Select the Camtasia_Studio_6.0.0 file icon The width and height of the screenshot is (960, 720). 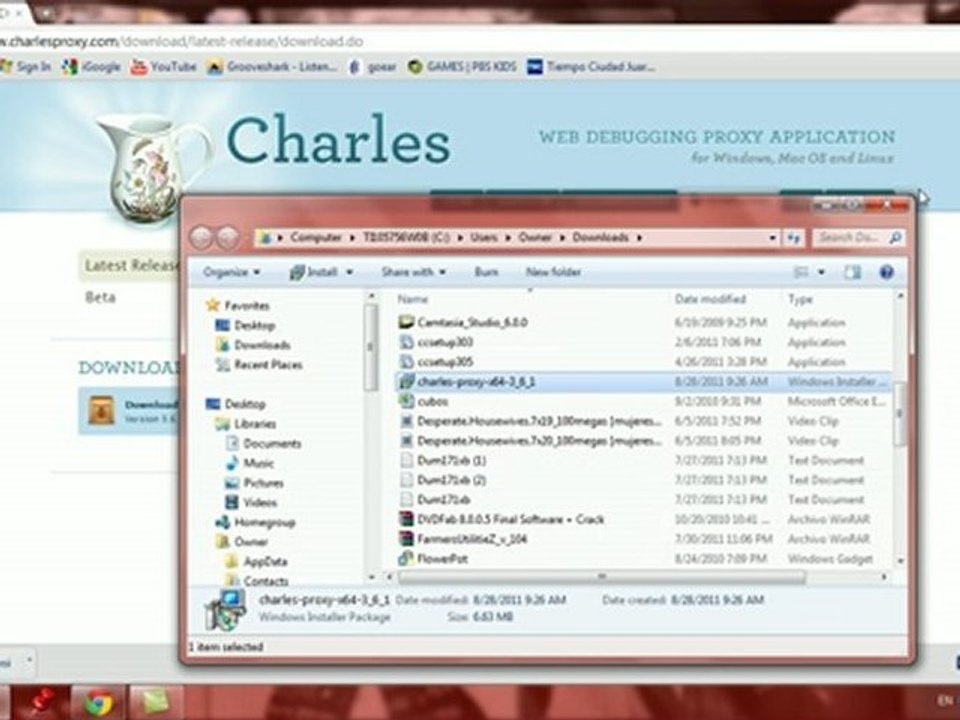[x=406, y=322]
